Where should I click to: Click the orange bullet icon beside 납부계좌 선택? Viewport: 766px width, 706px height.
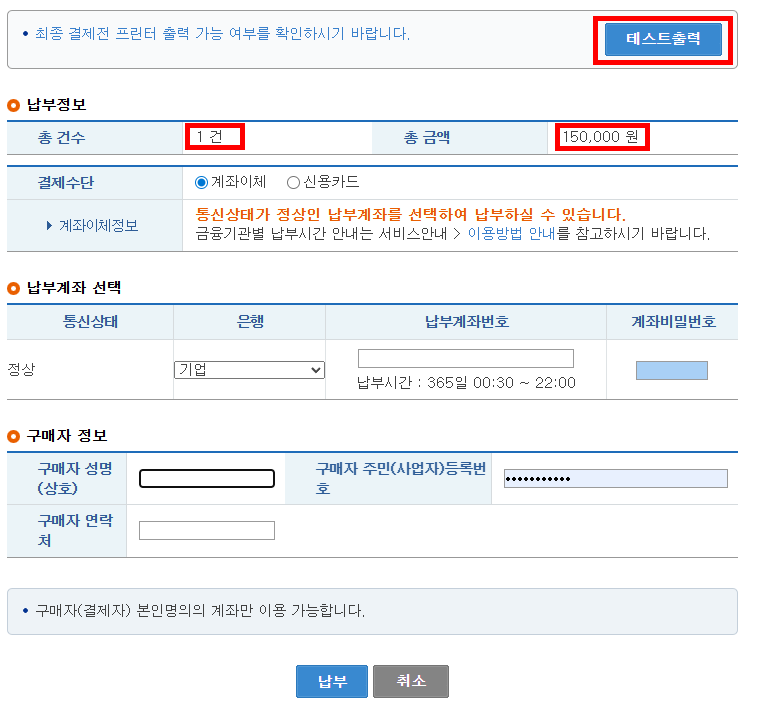click(13, 288)
